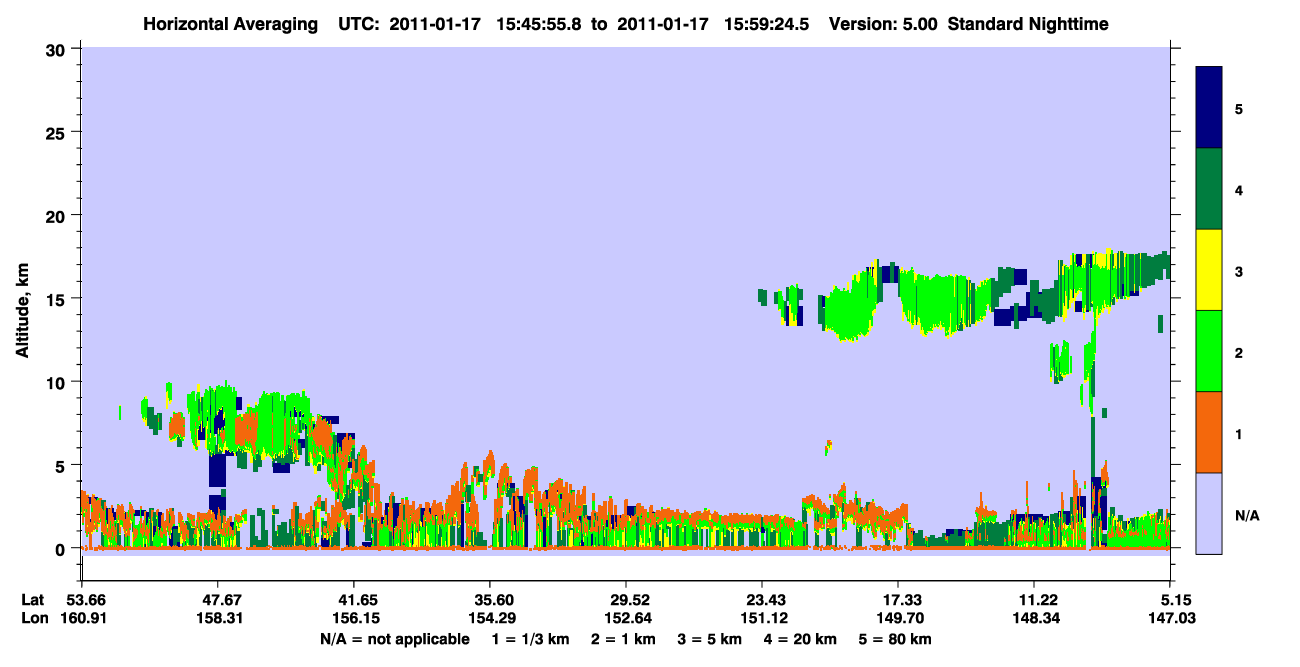Click the 'Lat' row label
The width and height of the screenshot is (1300, 667).
(32, 600)
